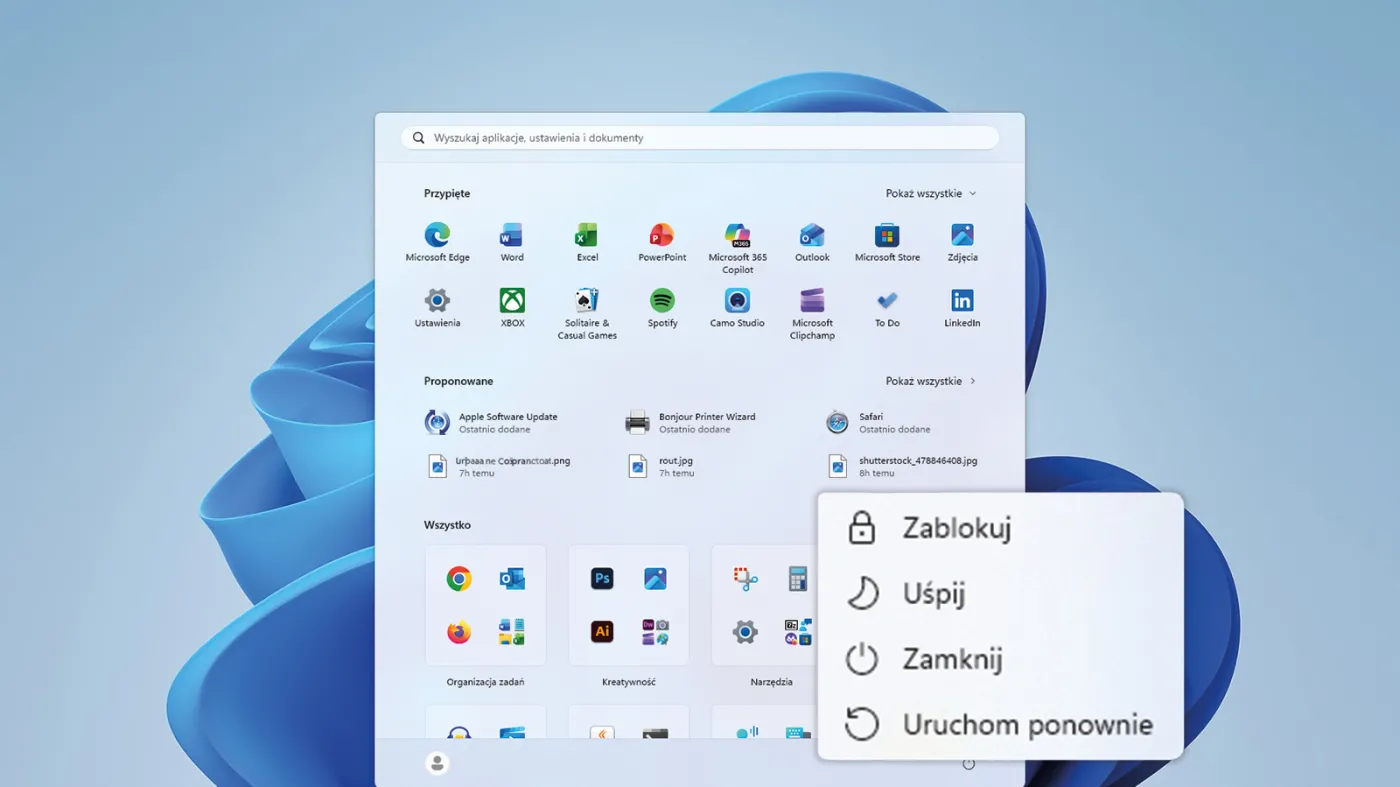The image size is (1400, 787).
Task: Launch Photoshop in the Kreatywność folder
Action: [602, 578]
